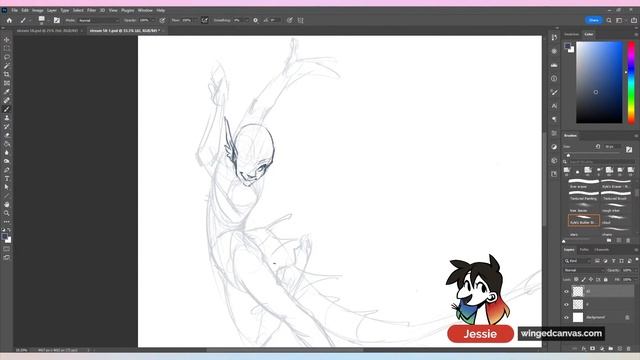
Task: Hide the Background layer
Action: coord(566,317)
